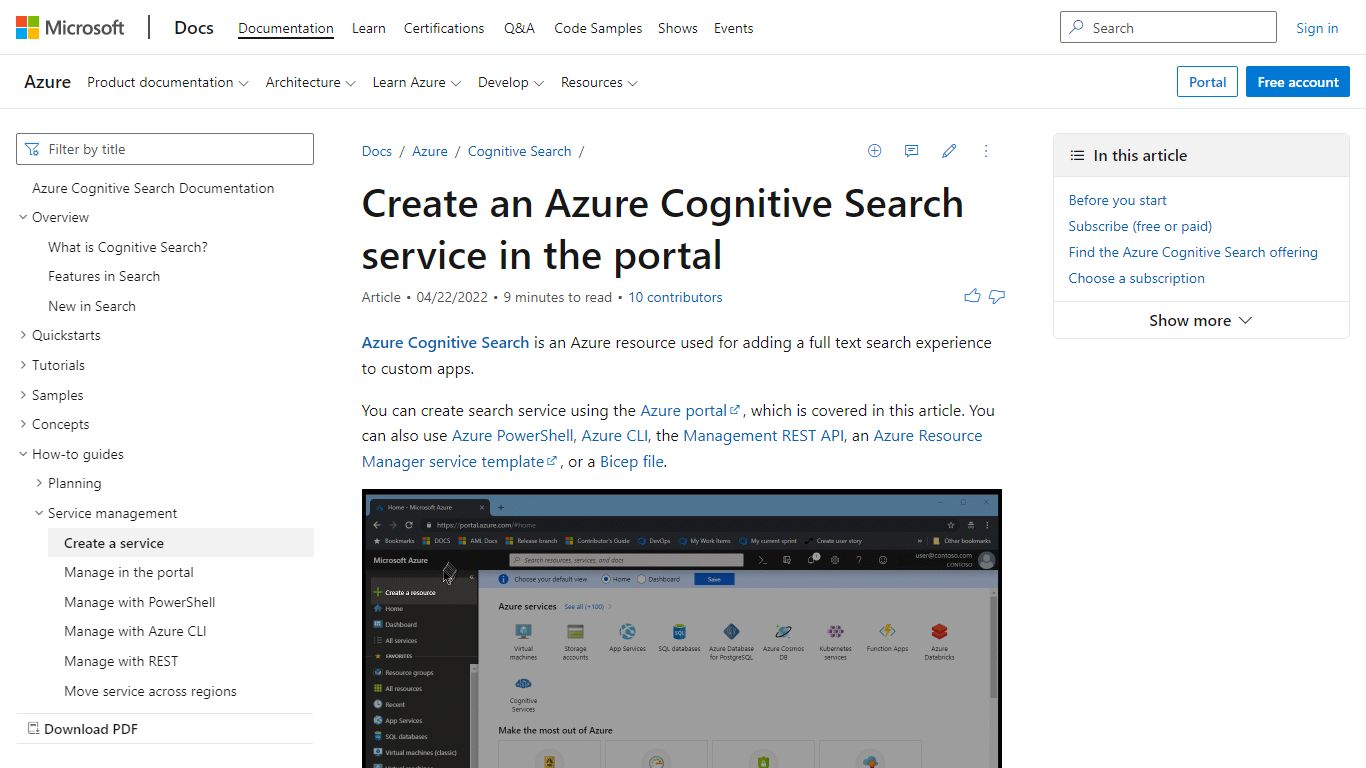Open the 10 contributors link
This screenshot has width=1366, height=768.
point(675,297)
